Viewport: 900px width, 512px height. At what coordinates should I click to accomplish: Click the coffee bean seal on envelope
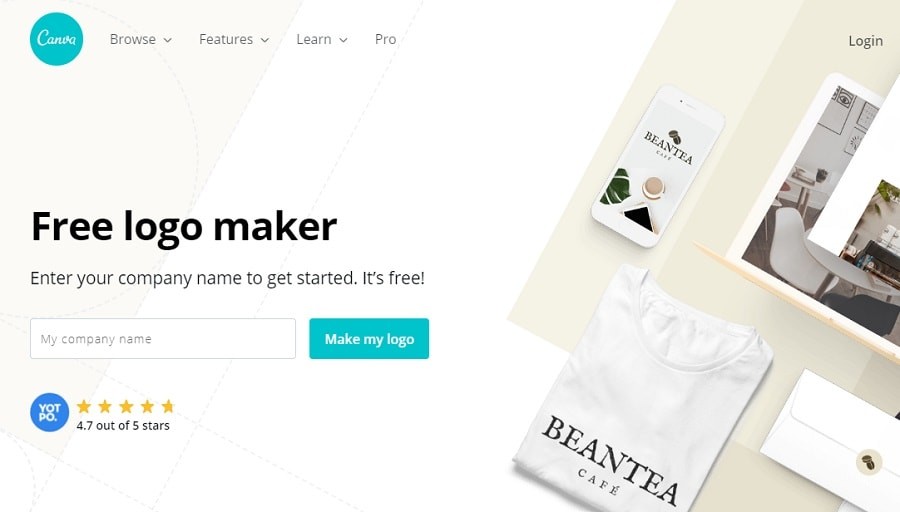click(x=868, y=461)
